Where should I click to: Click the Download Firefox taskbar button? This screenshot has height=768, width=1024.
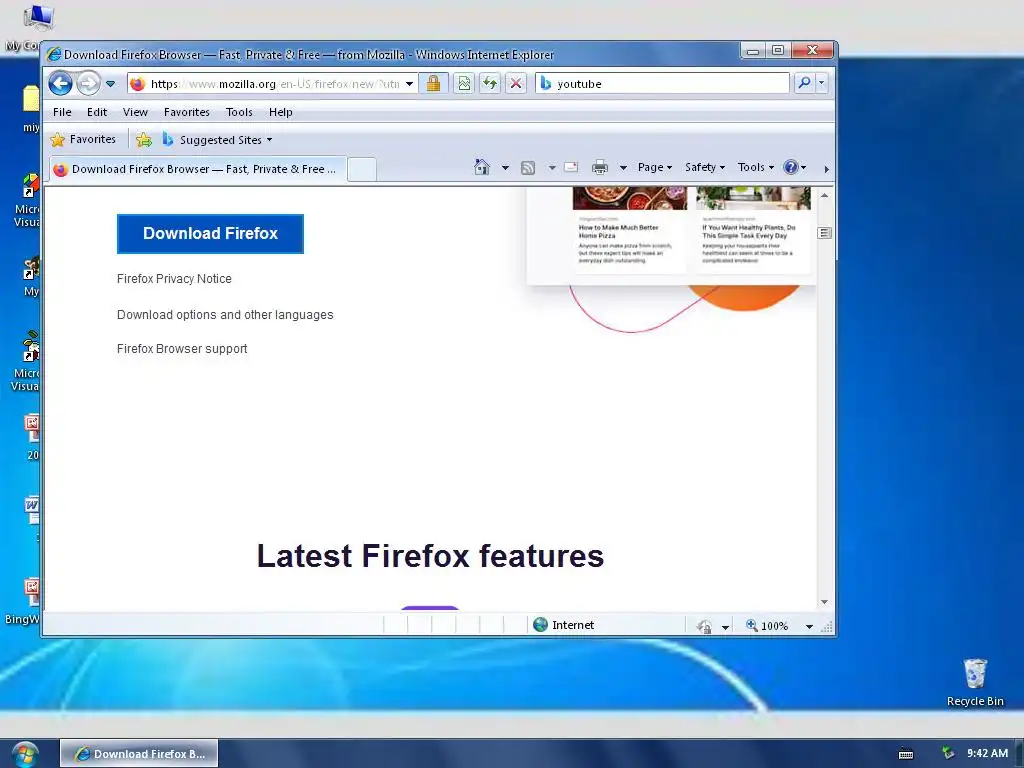click(x=139, y=754)
